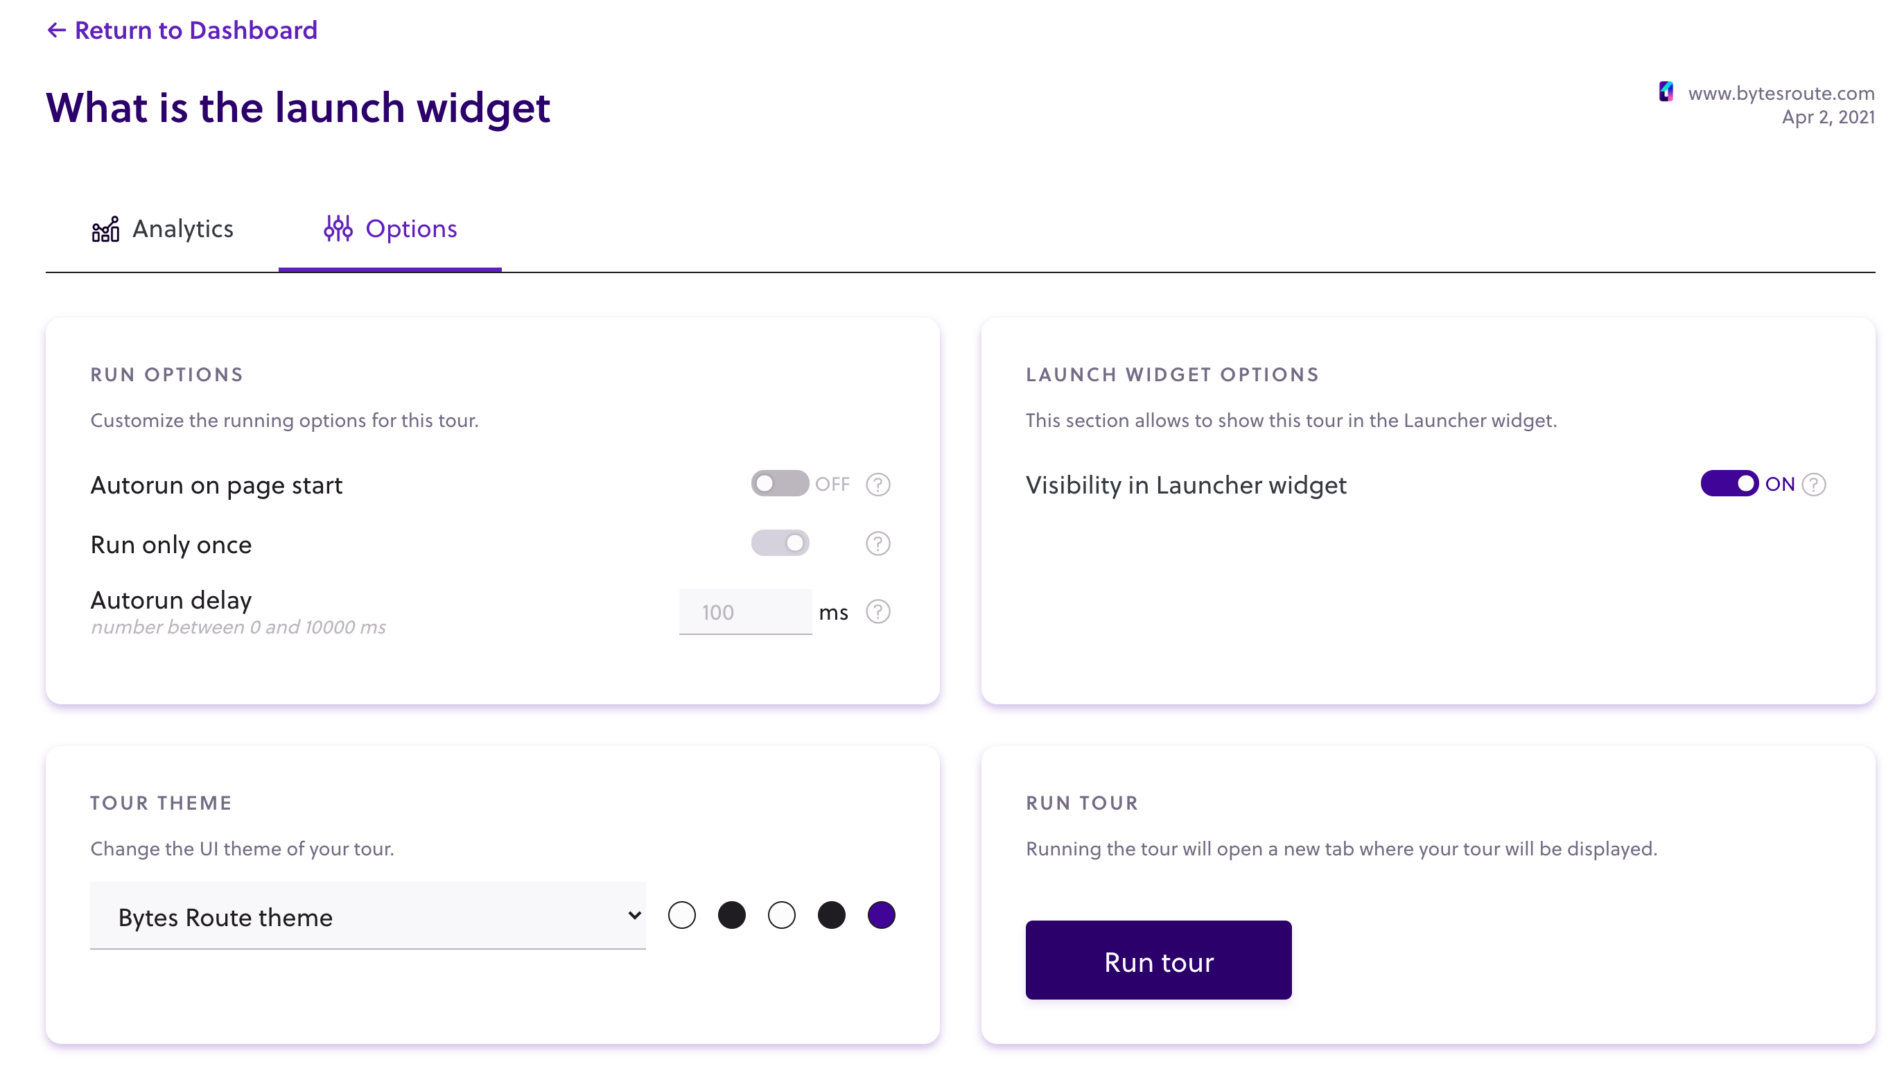Click inside the Autorun delay input field
1895x1080 pixels.
point(744,611)
